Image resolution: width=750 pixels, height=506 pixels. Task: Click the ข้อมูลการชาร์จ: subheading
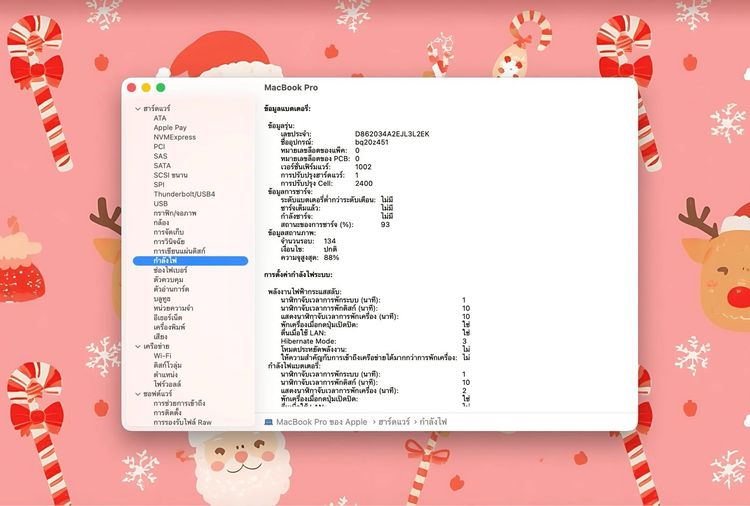click(290, 191)
